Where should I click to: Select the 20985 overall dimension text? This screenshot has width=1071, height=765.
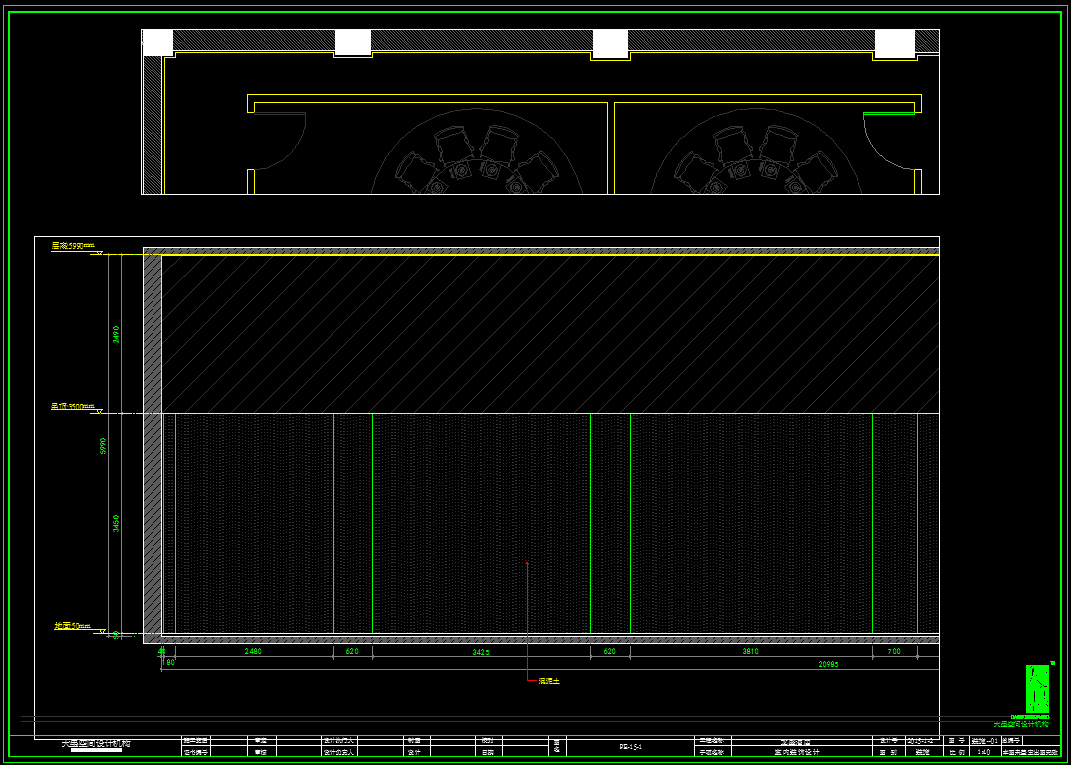coord(828,664)
